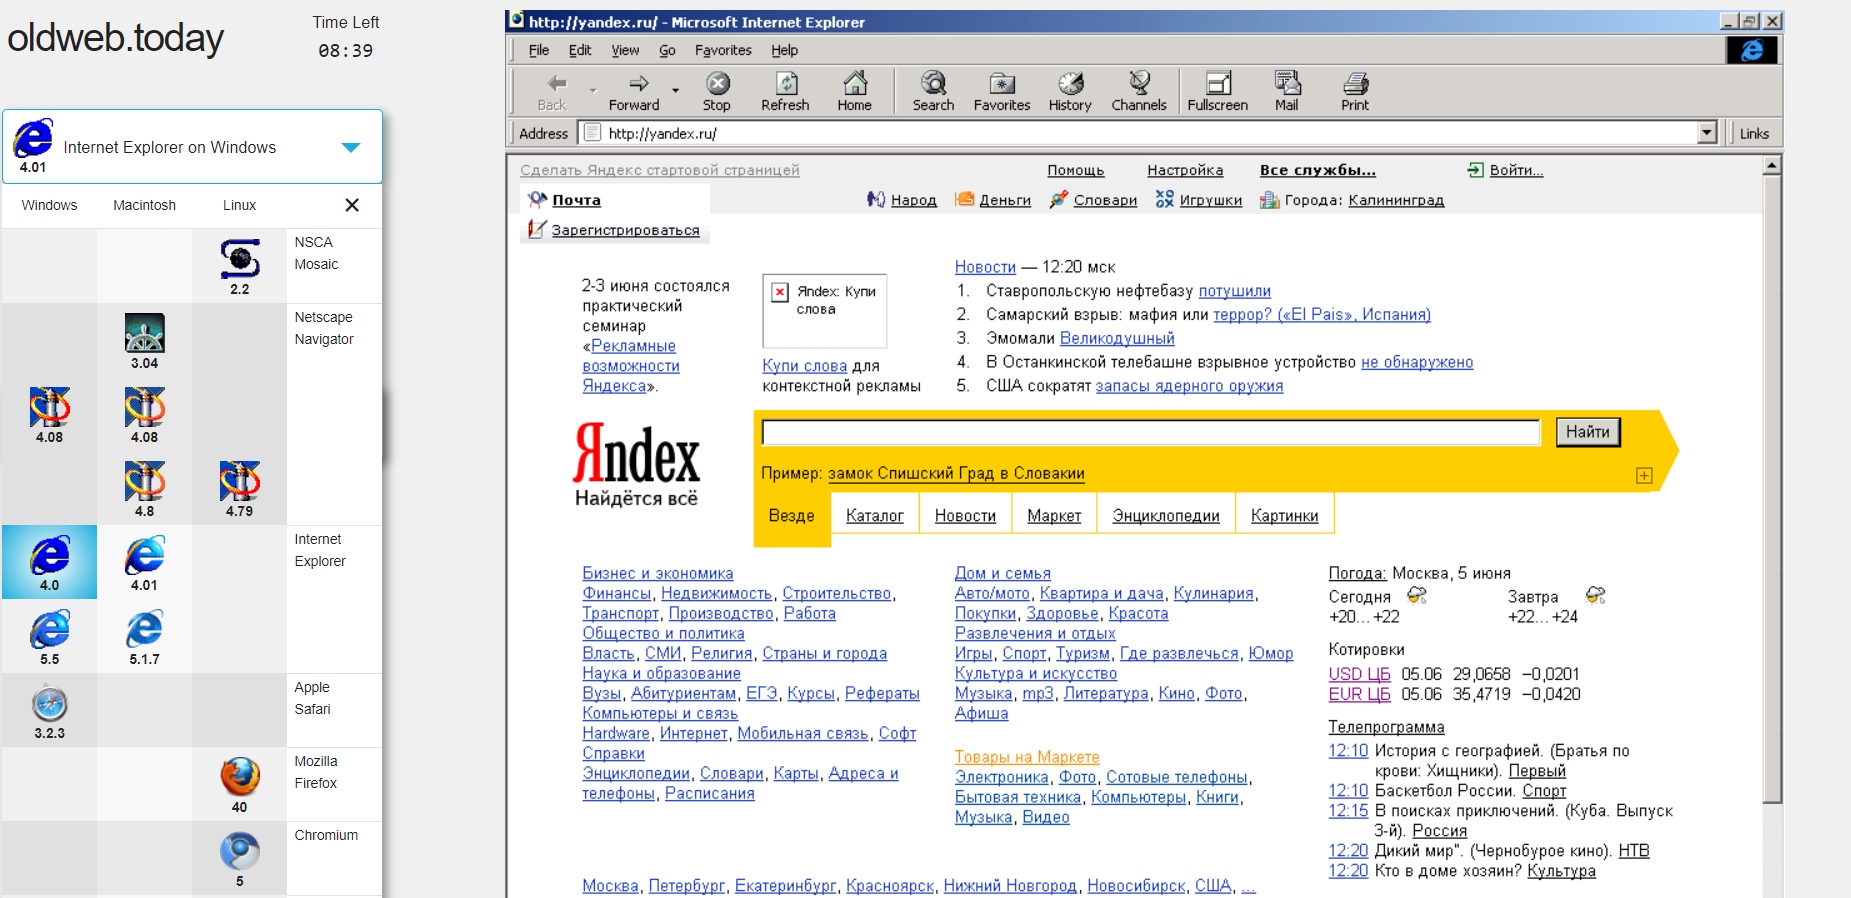Open the Channels toolbar icon

click(x=1138, y=90)
